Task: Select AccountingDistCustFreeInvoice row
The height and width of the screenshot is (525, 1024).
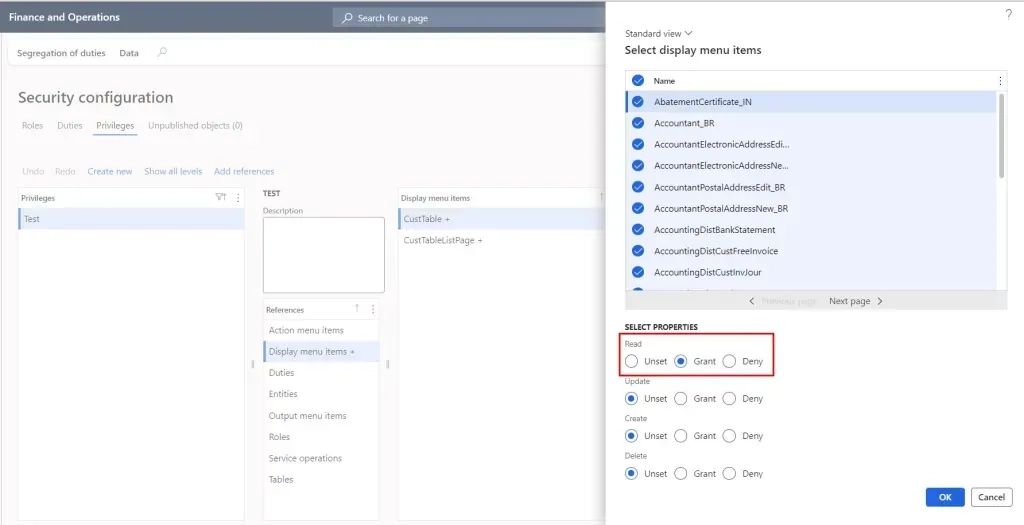Action: 811,251
